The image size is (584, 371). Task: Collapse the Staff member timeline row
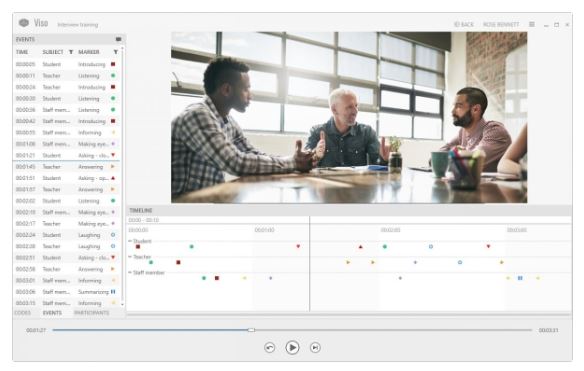click(130, 272)
